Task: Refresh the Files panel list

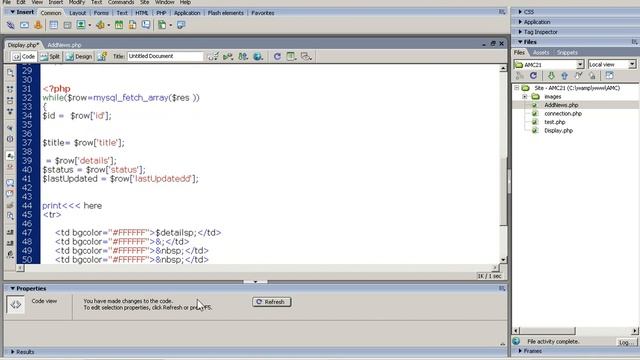Action: [x=533, y=76]
